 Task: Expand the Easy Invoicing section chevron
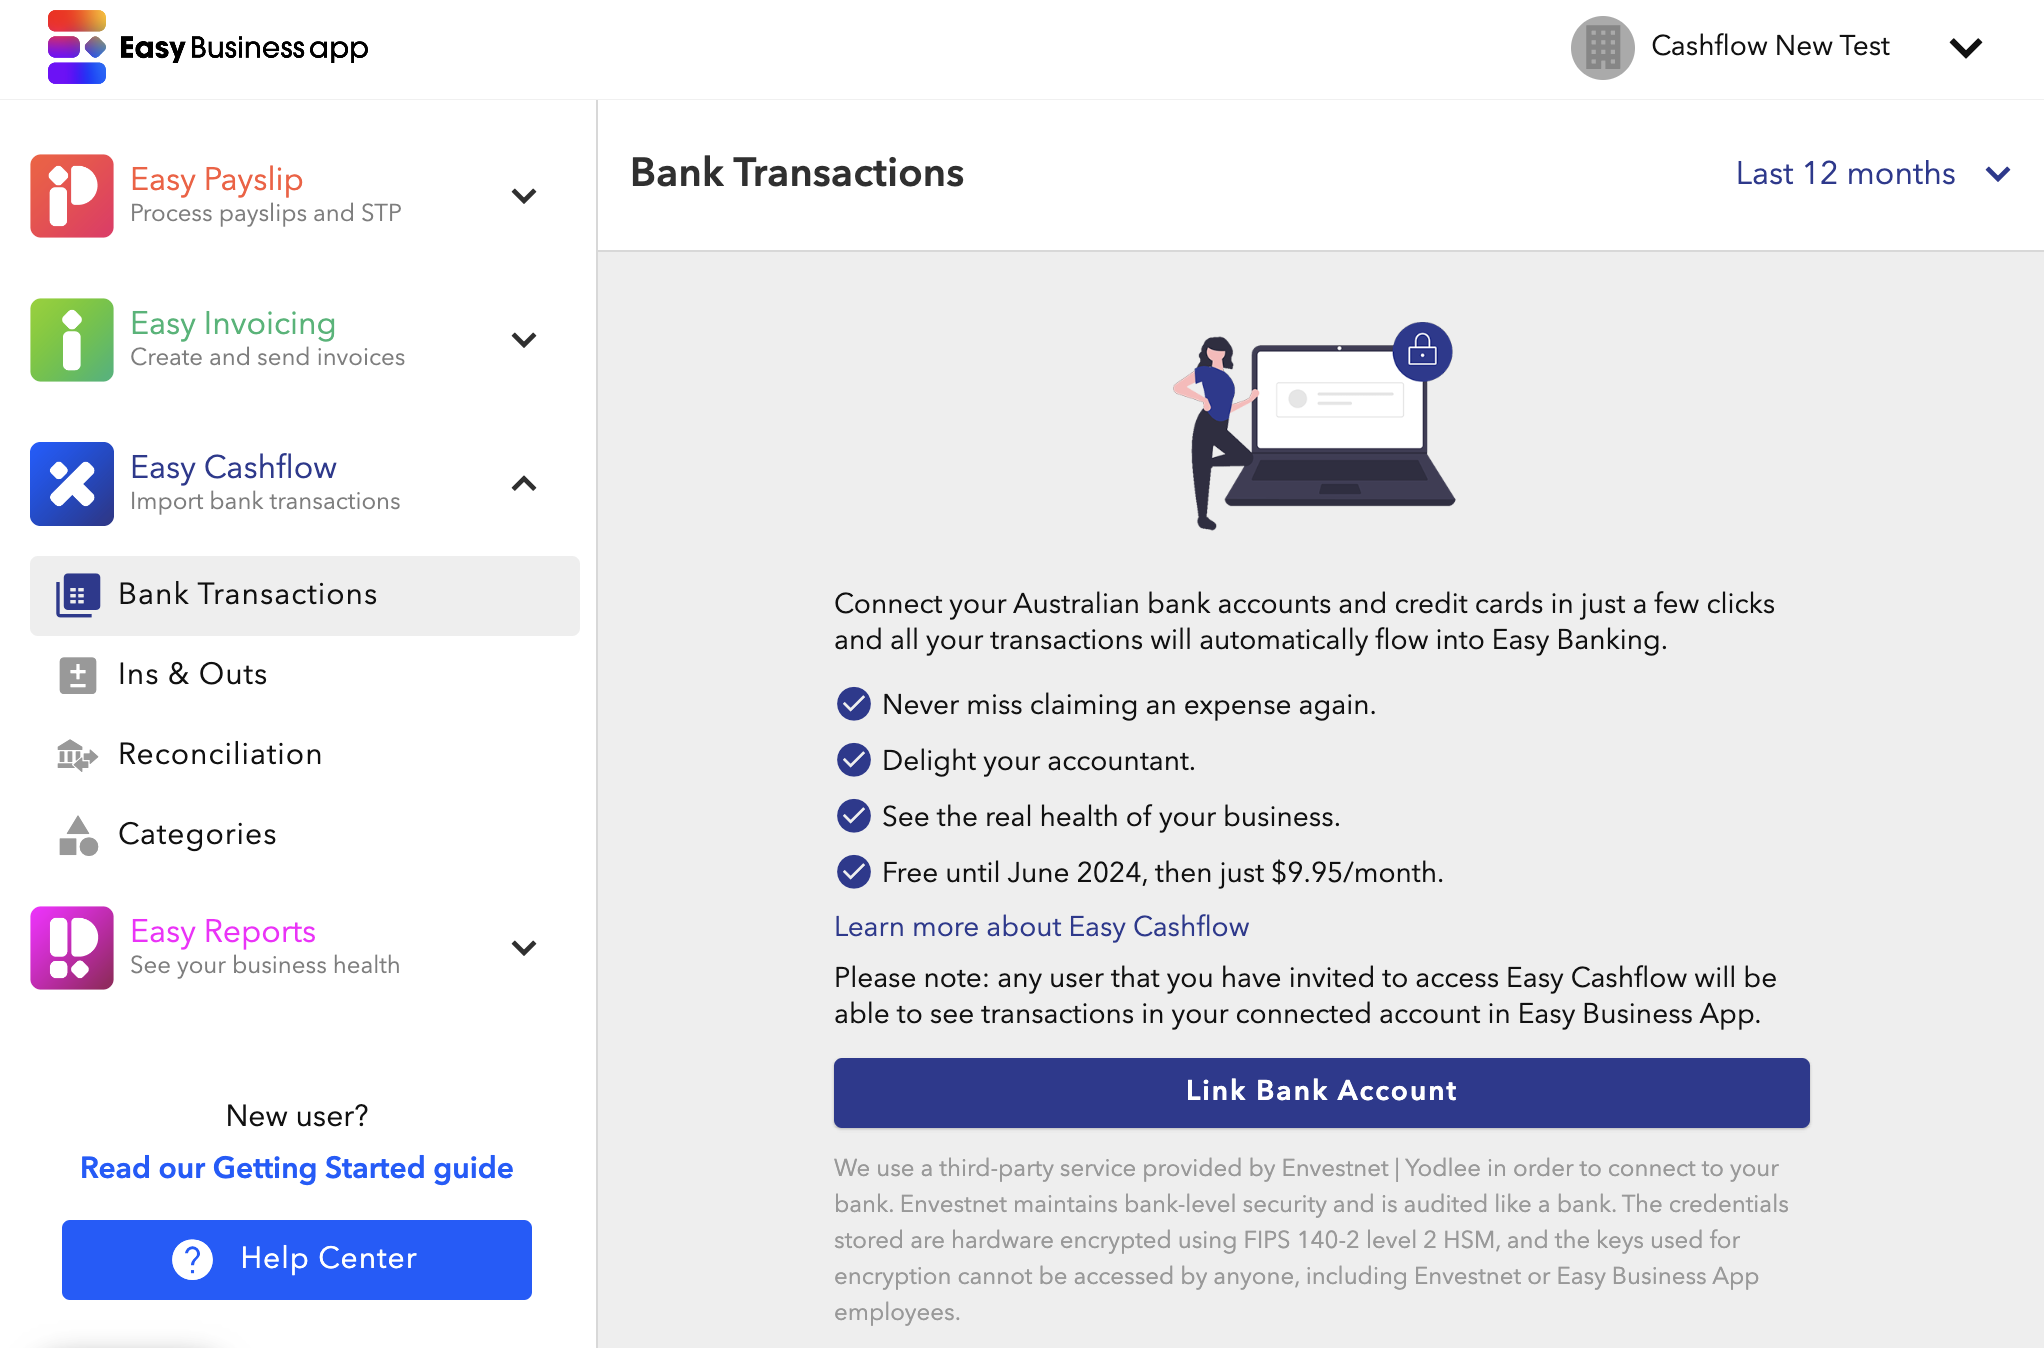524,340
